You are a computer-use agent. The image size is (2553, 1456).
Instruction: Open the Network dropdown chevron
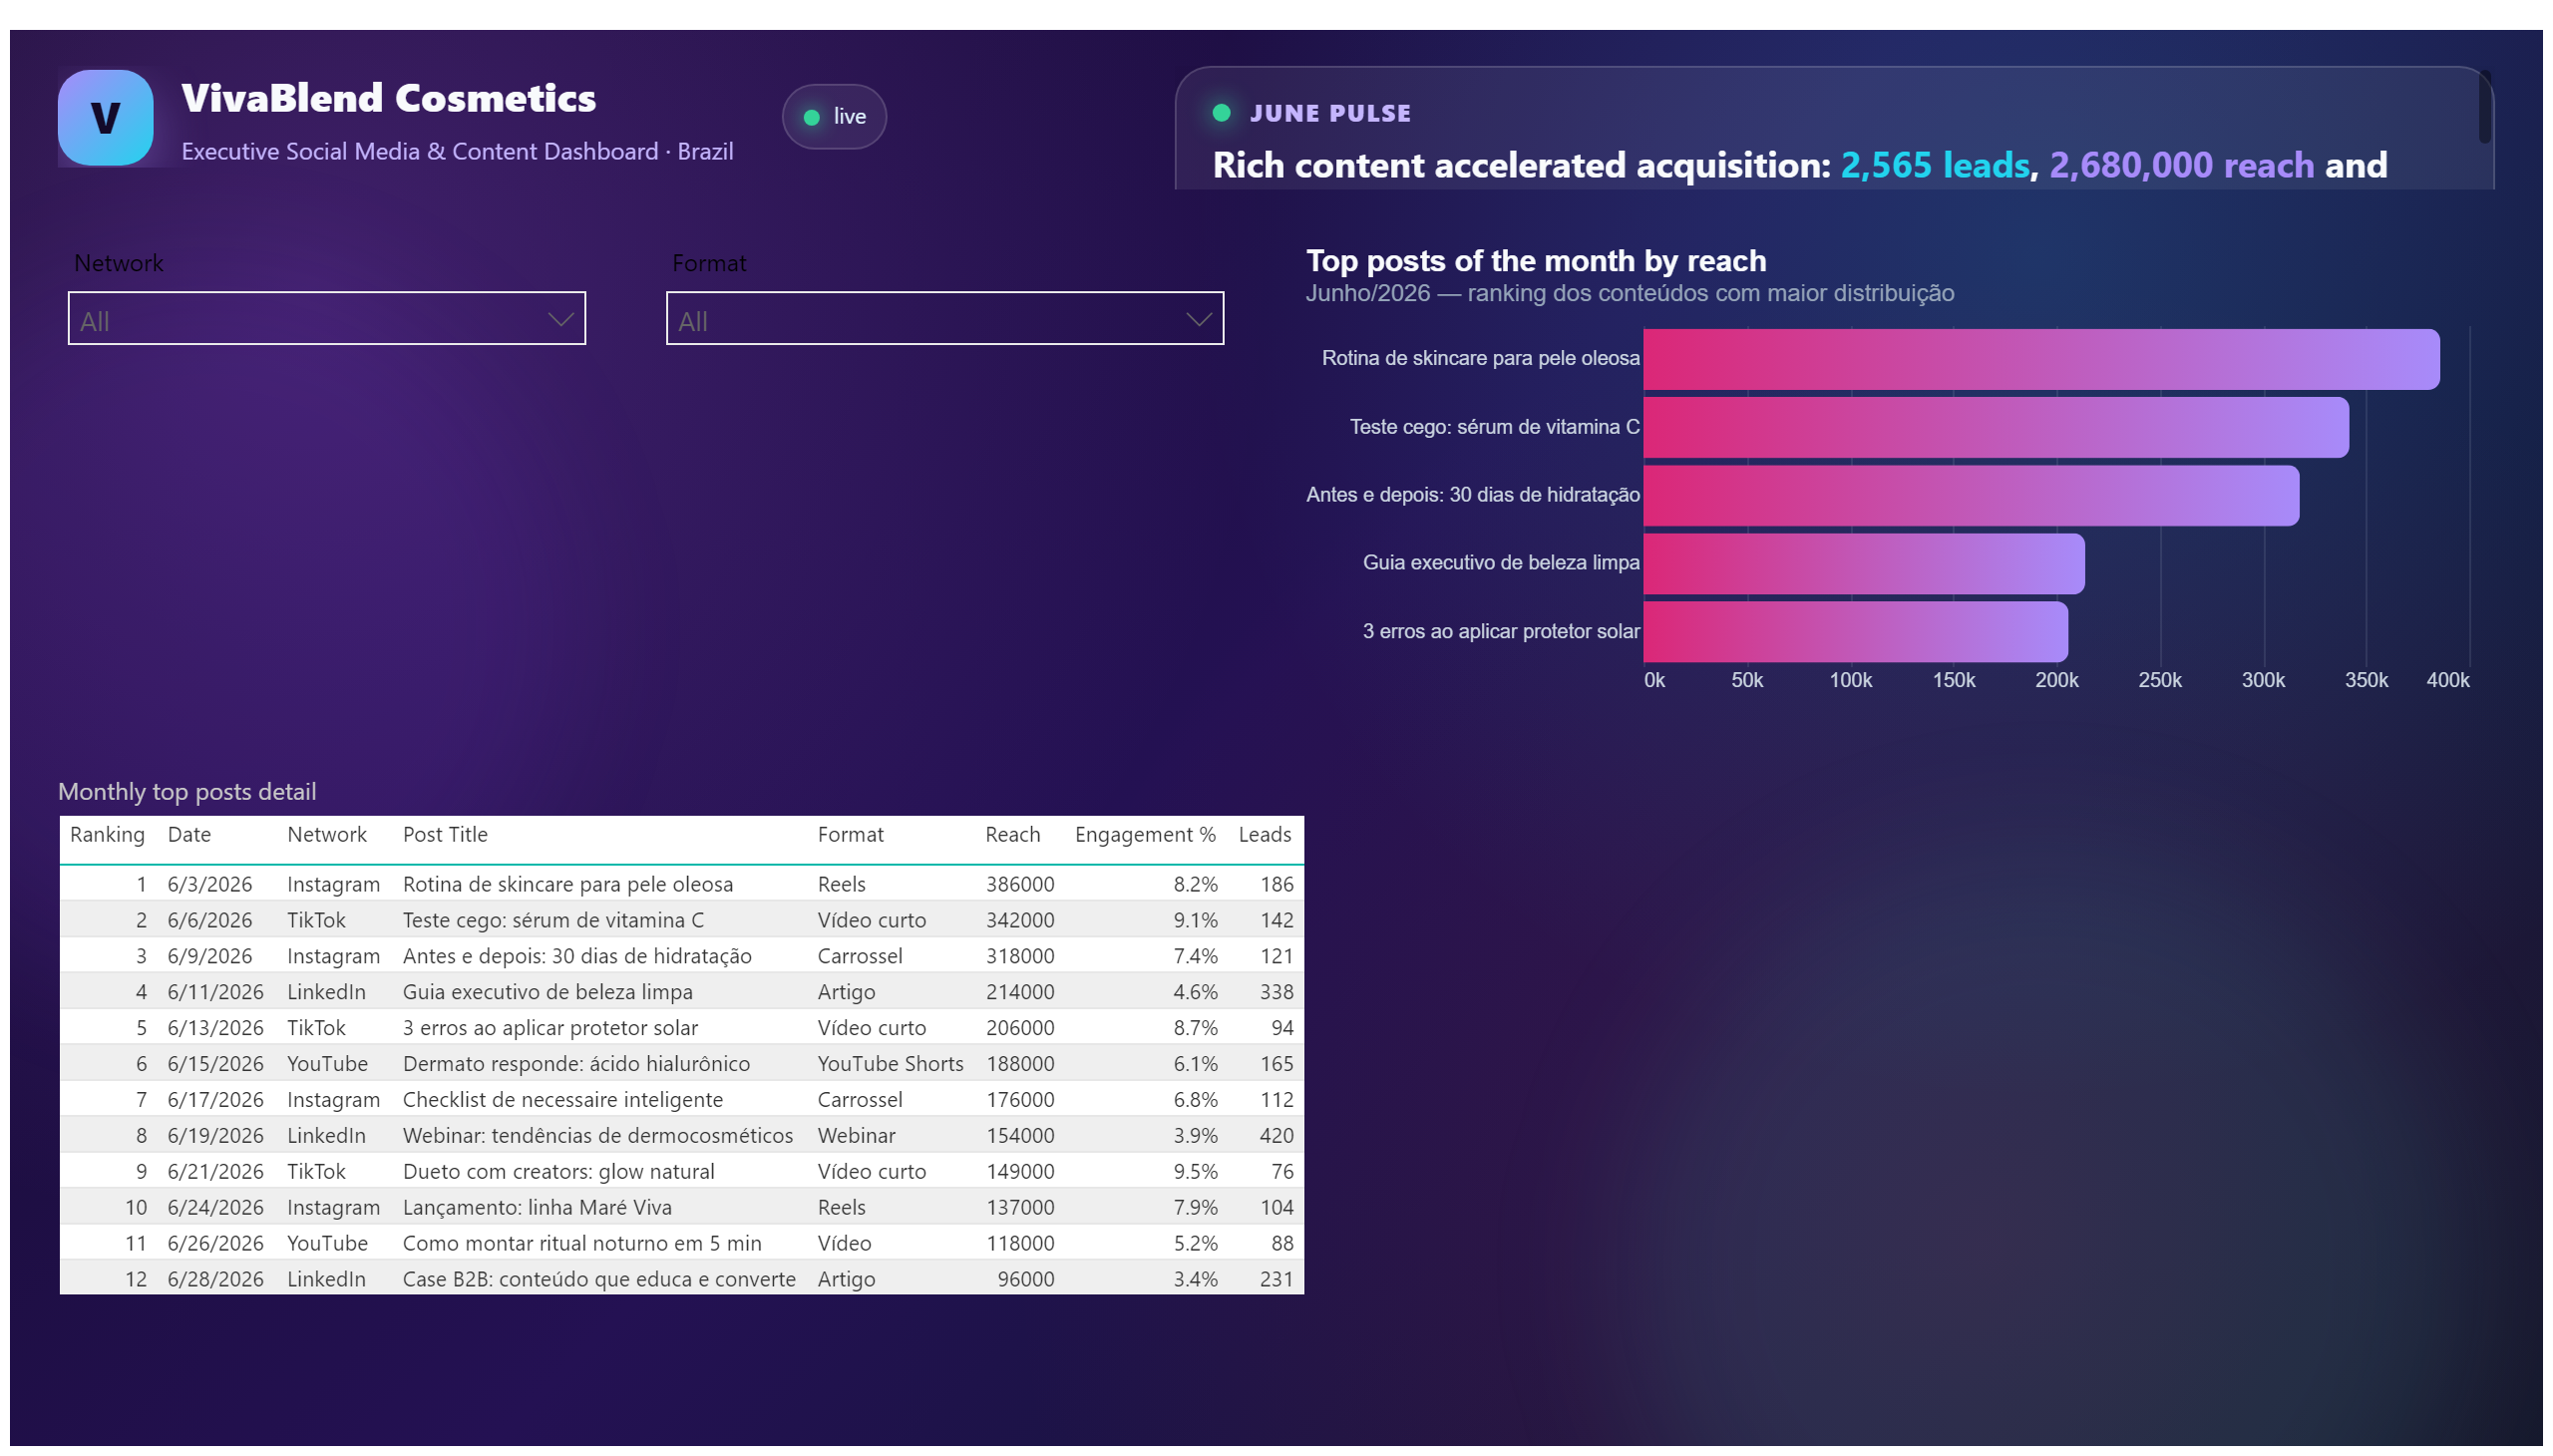(560, 319)
